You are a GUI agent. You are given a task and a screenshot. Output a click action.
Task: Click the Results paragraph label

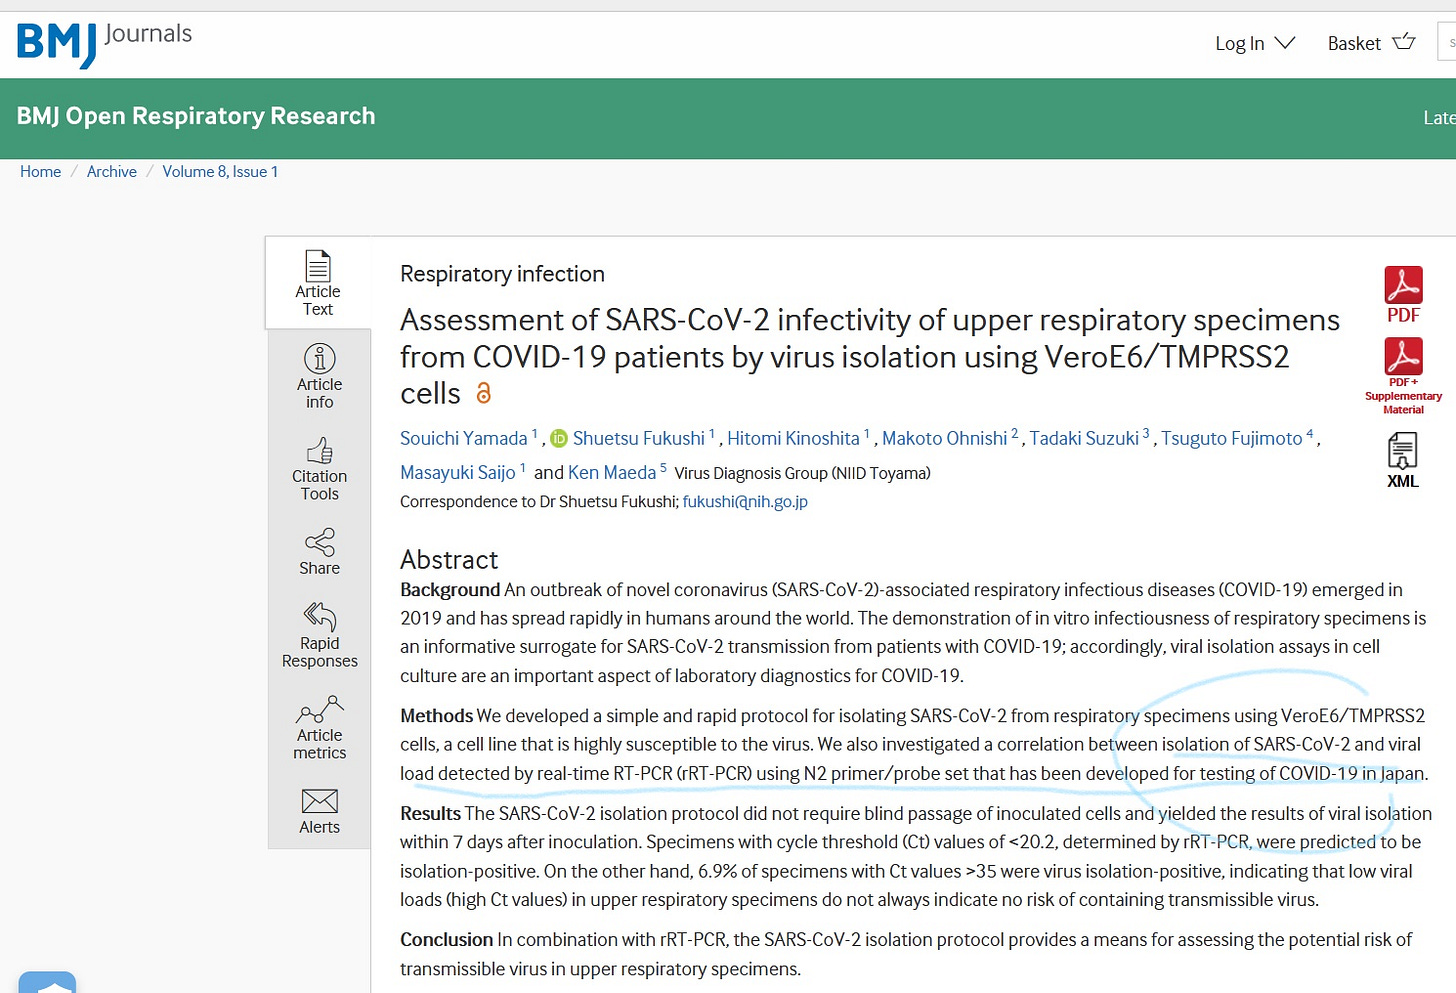point(430,814)
